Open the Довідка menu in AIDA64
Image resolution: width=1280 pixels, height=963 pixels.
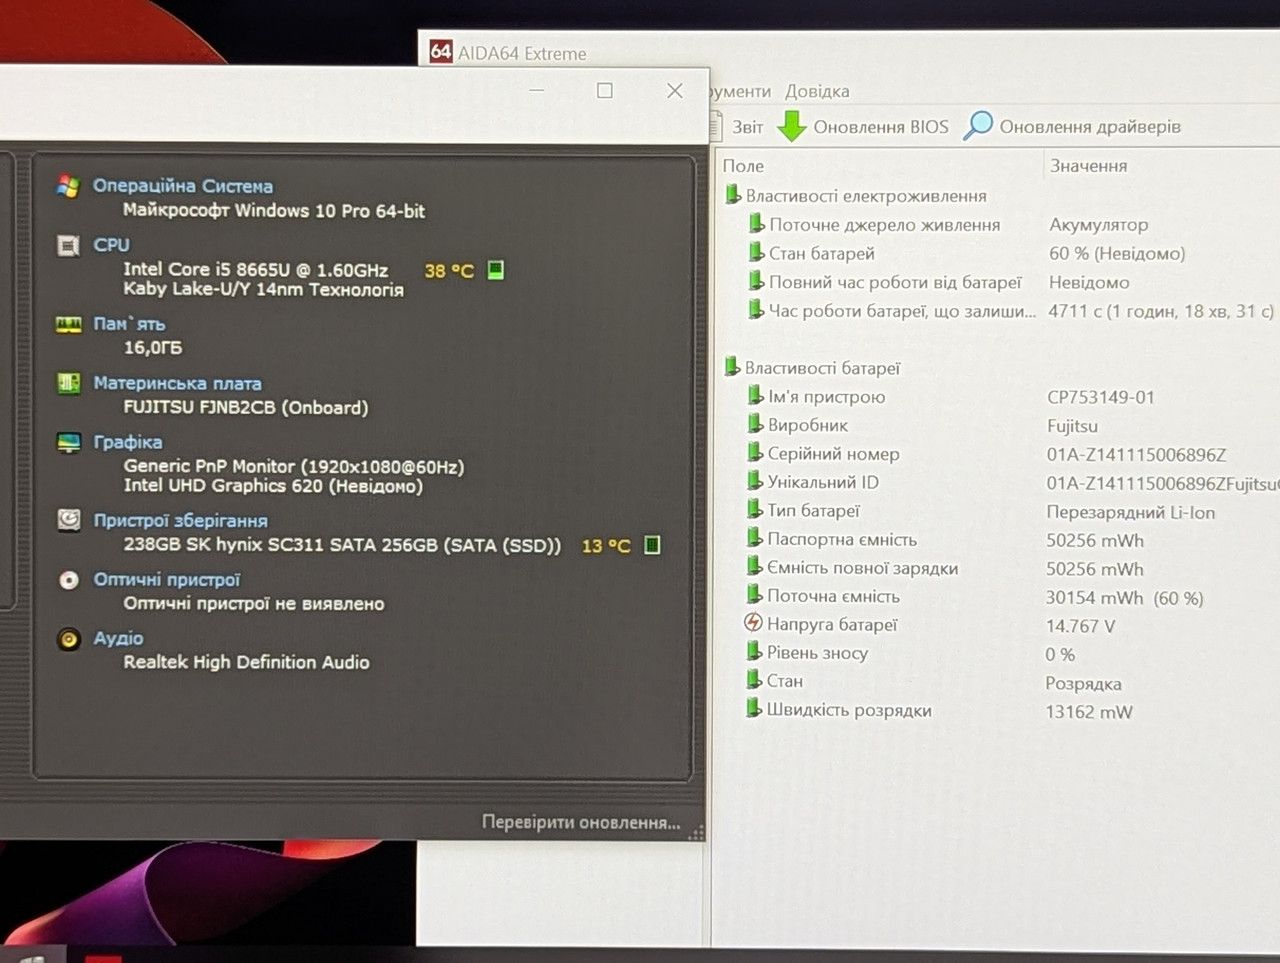[x=817, y=91]
